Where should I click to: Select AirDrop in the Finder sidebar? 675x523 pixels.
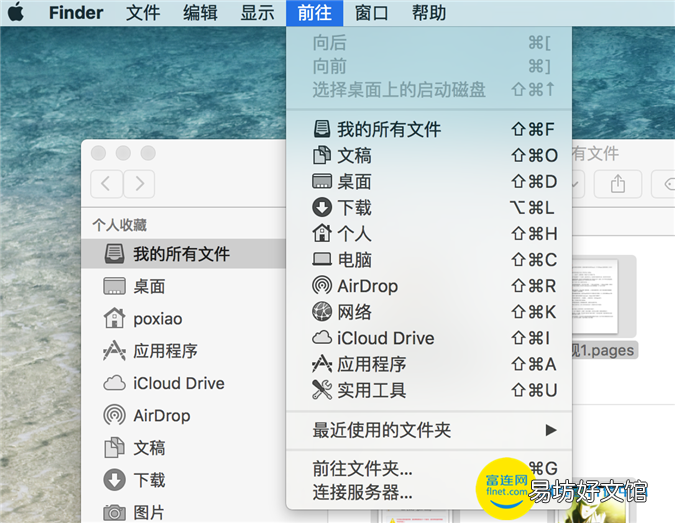(x=184, y=415)
